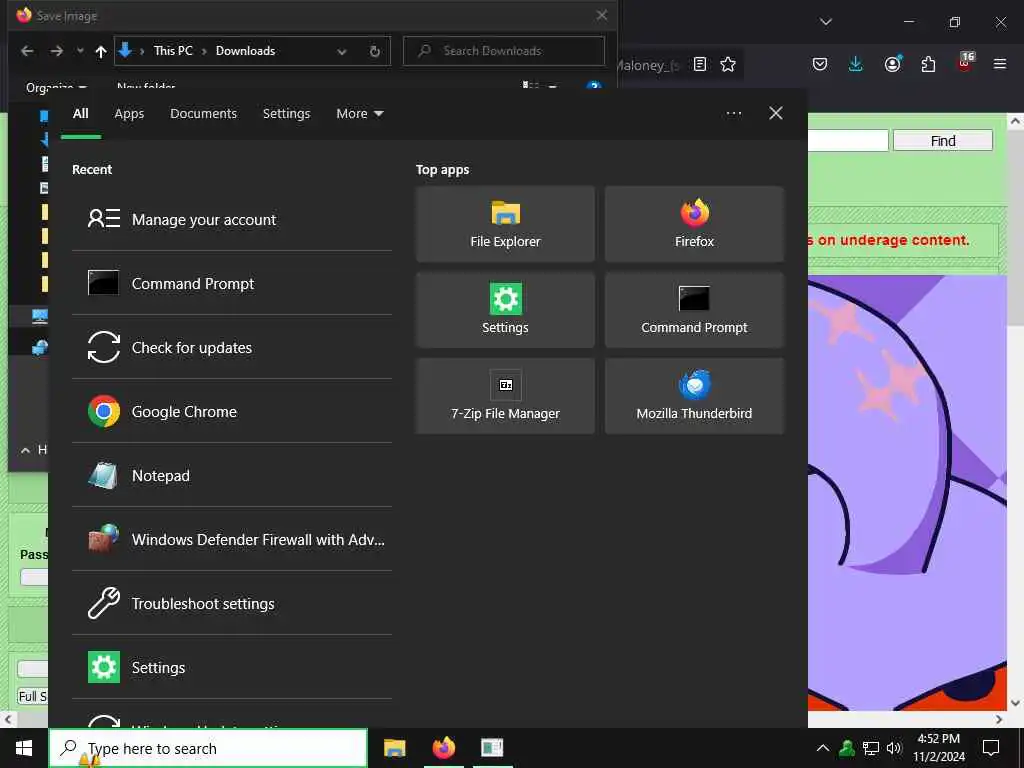Image resolution: width=1024 pixels, height=768 pixels.
Task: Refresh the Downloads folder view
Action: (x=375, y=52)
